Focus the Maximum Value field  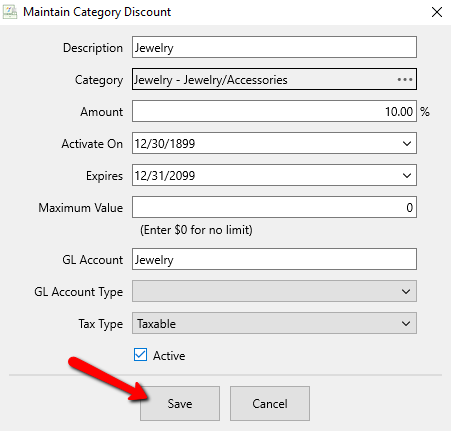coord(274,207)
